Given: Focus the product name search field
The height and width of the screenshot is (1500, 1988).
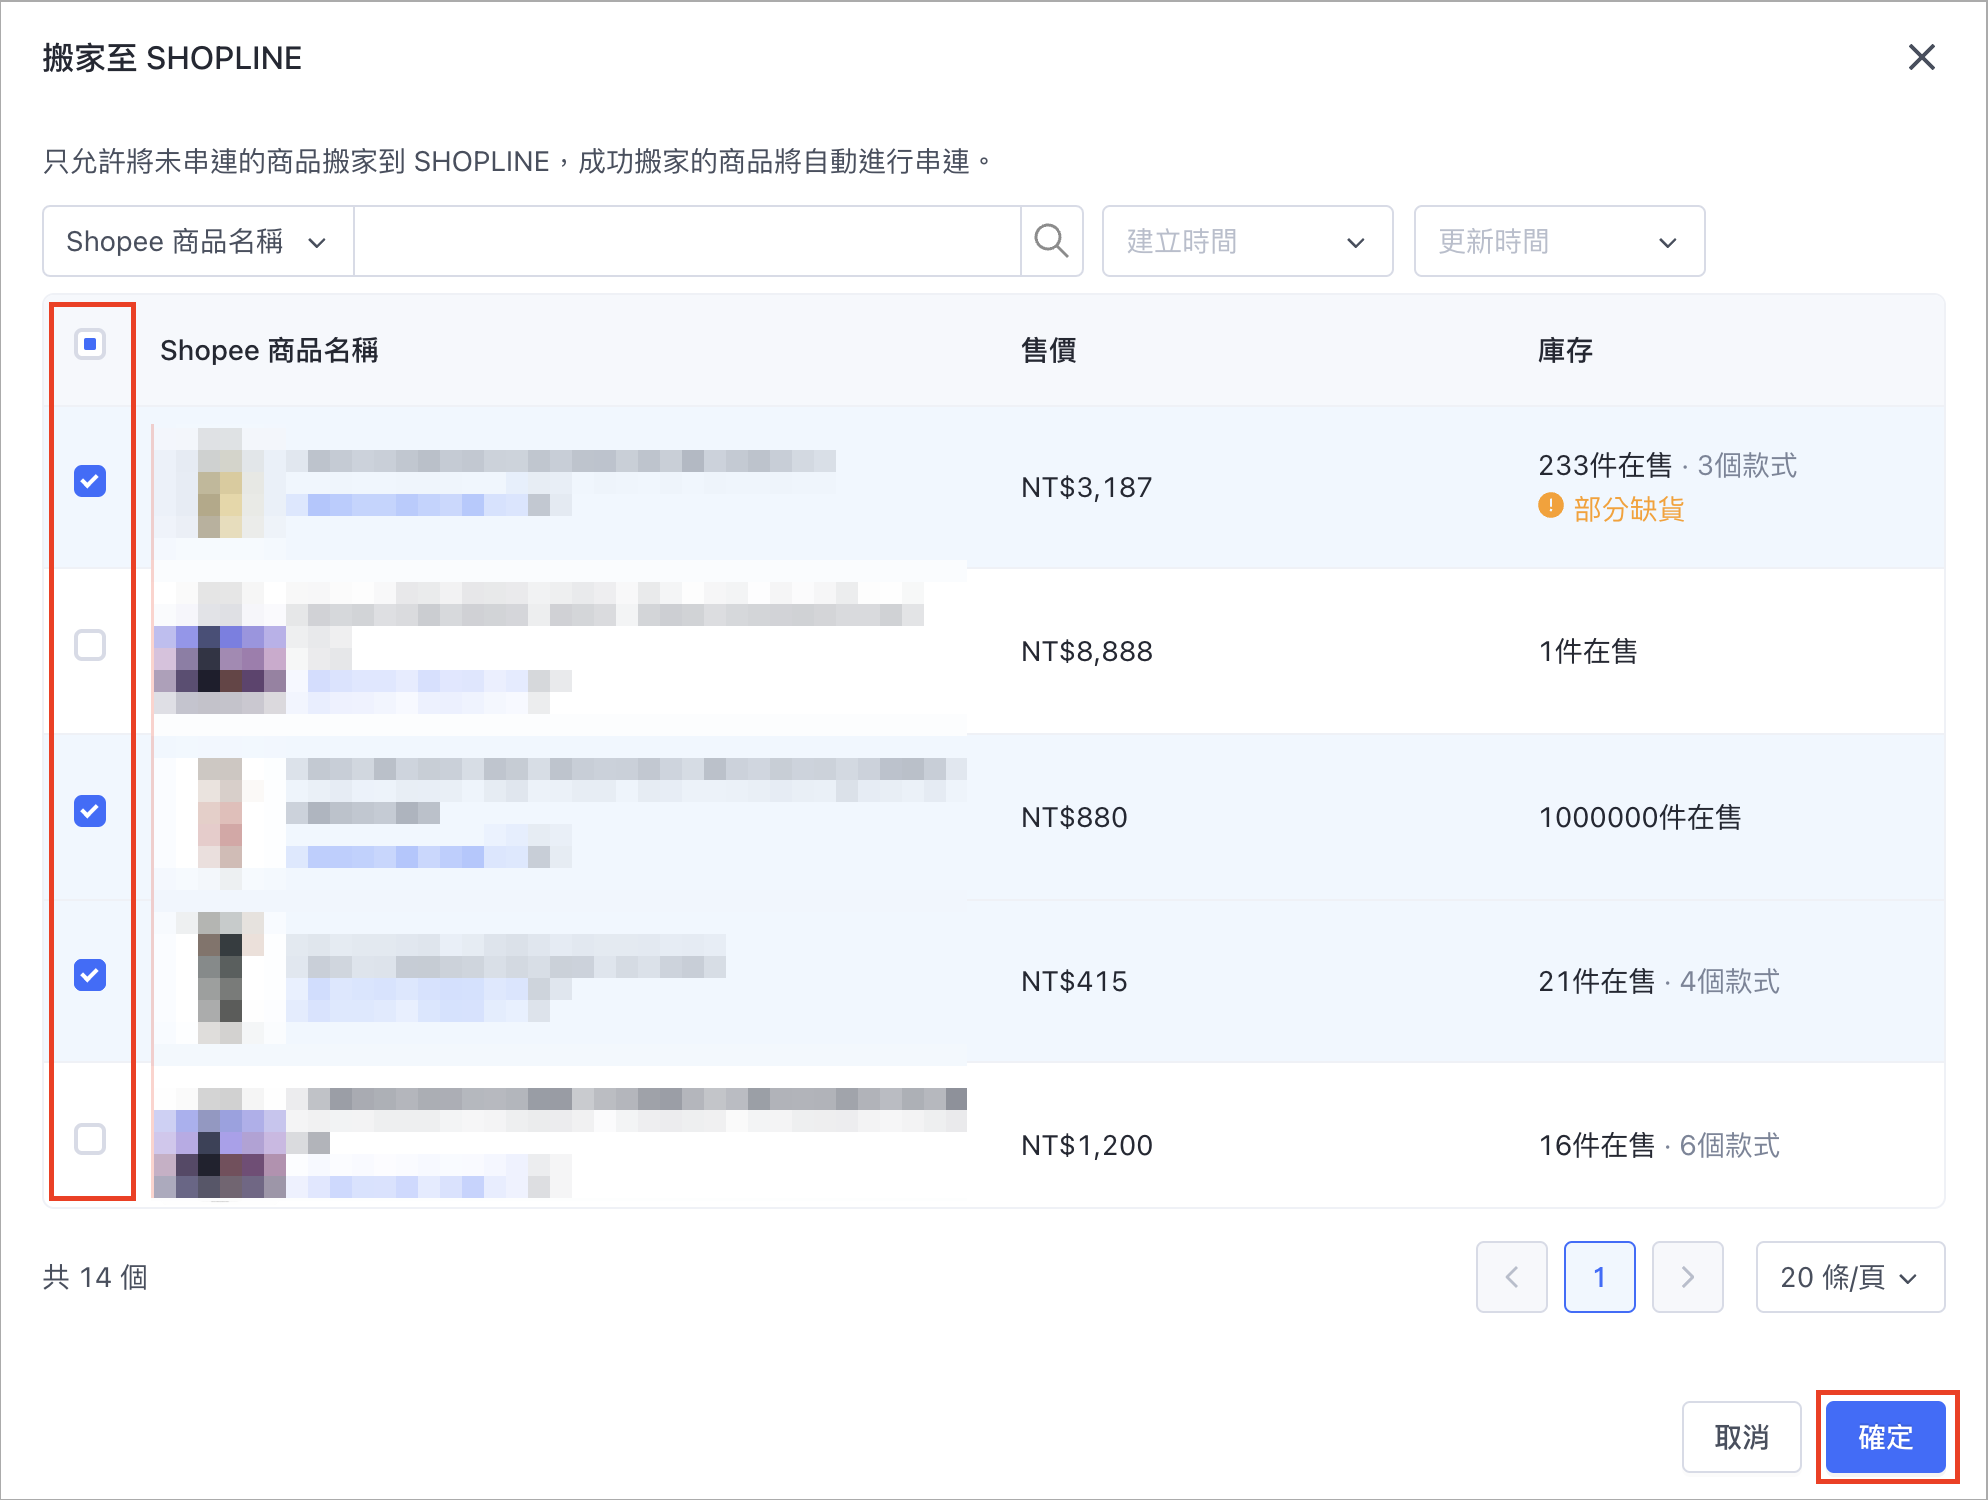Looking at the screenshot, I should [x=687, y=241].
